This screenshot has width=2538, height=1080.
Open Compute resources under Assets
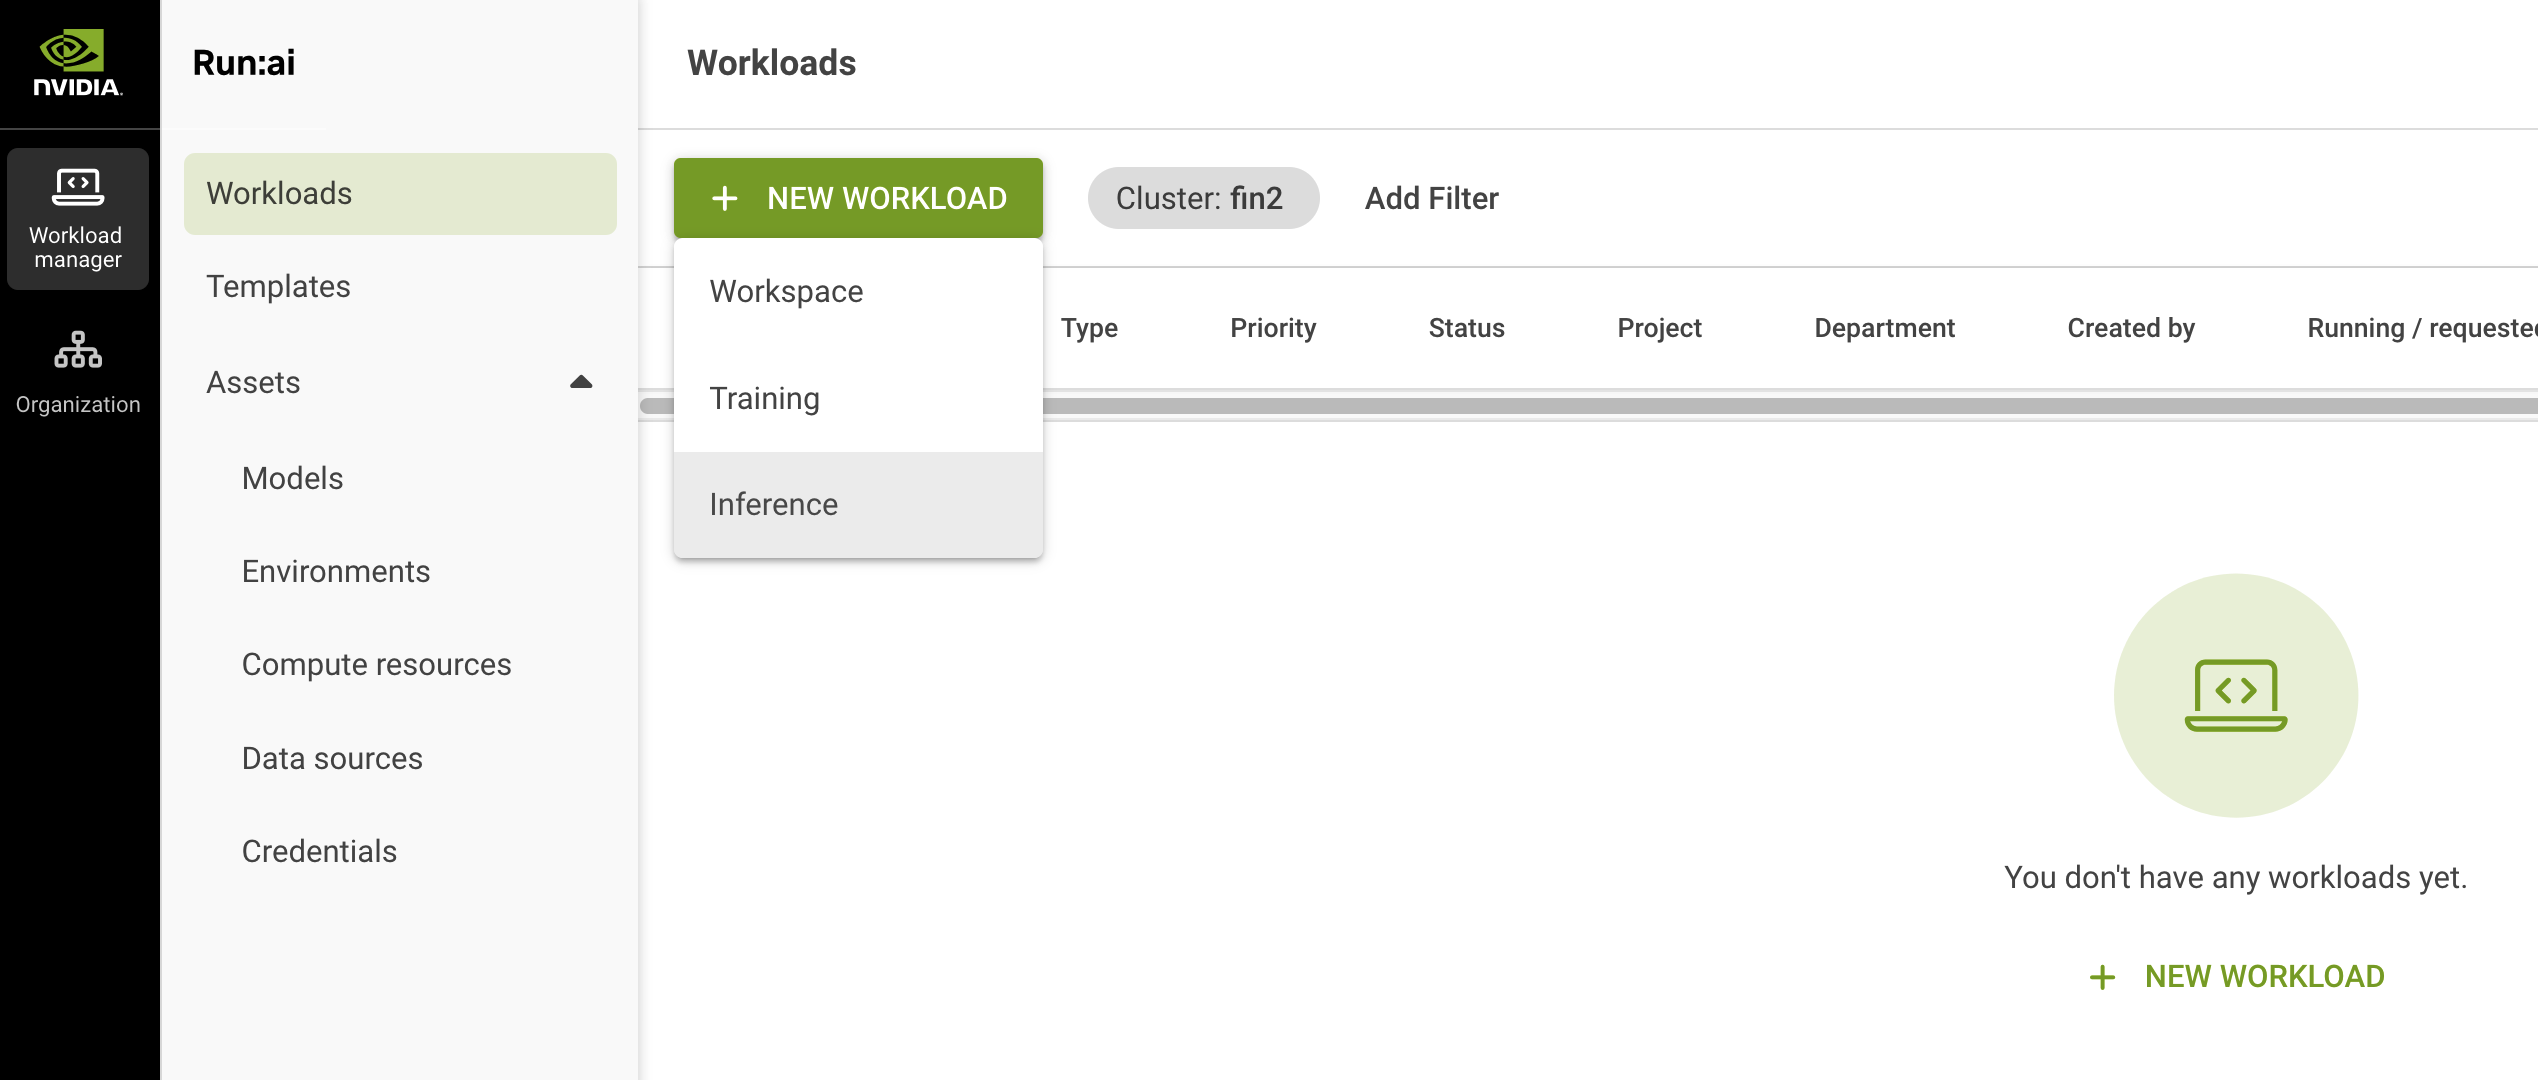[x=376, y=665]
